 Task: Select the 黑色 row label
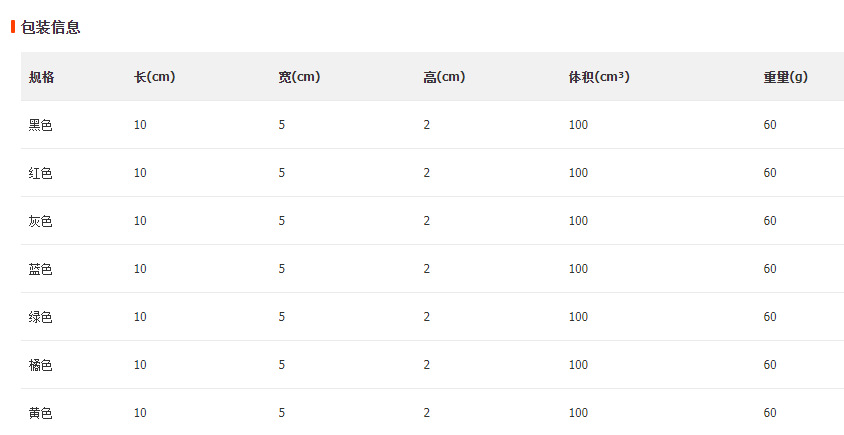40,125
